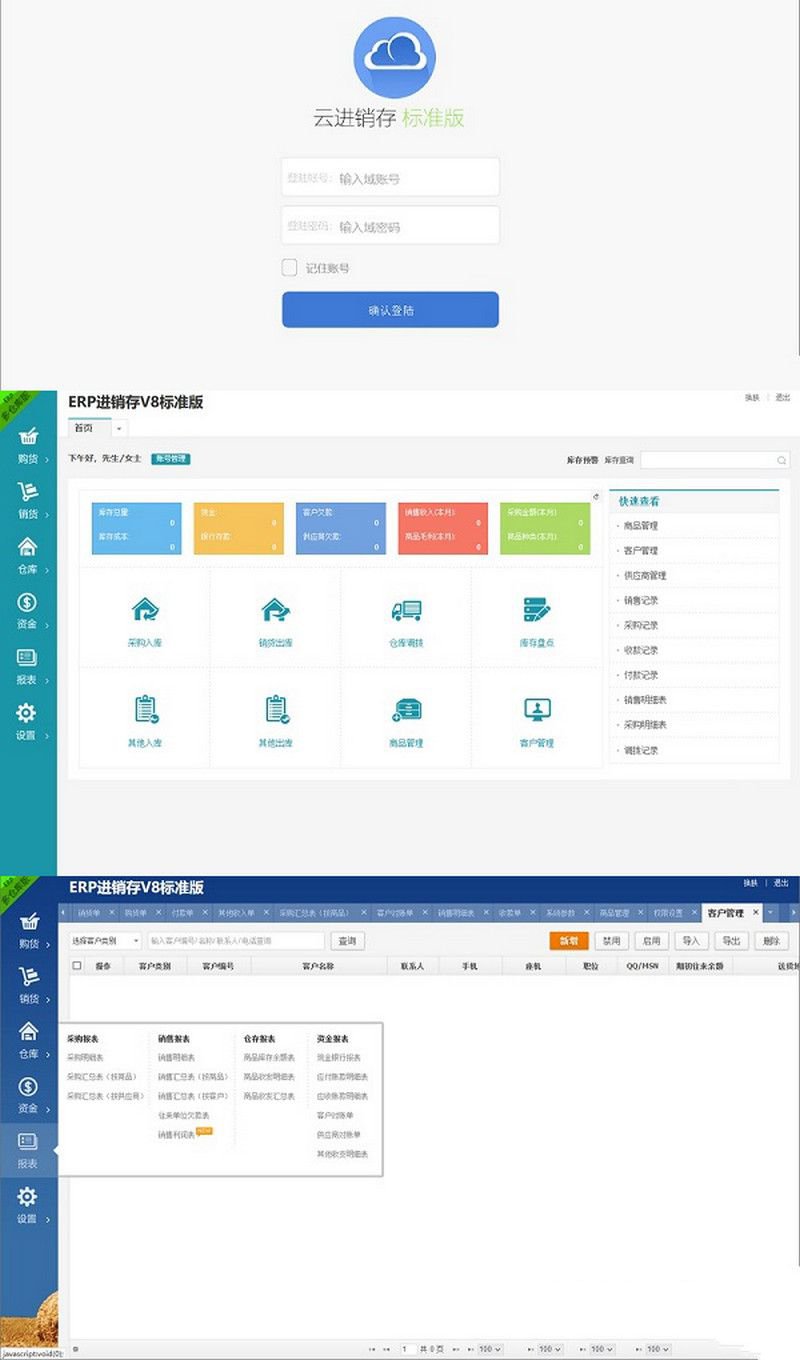Check the 记住账号 checkbox on login form
The height and width of the screenshot is (1360, 800).
(x=288, y=267)
